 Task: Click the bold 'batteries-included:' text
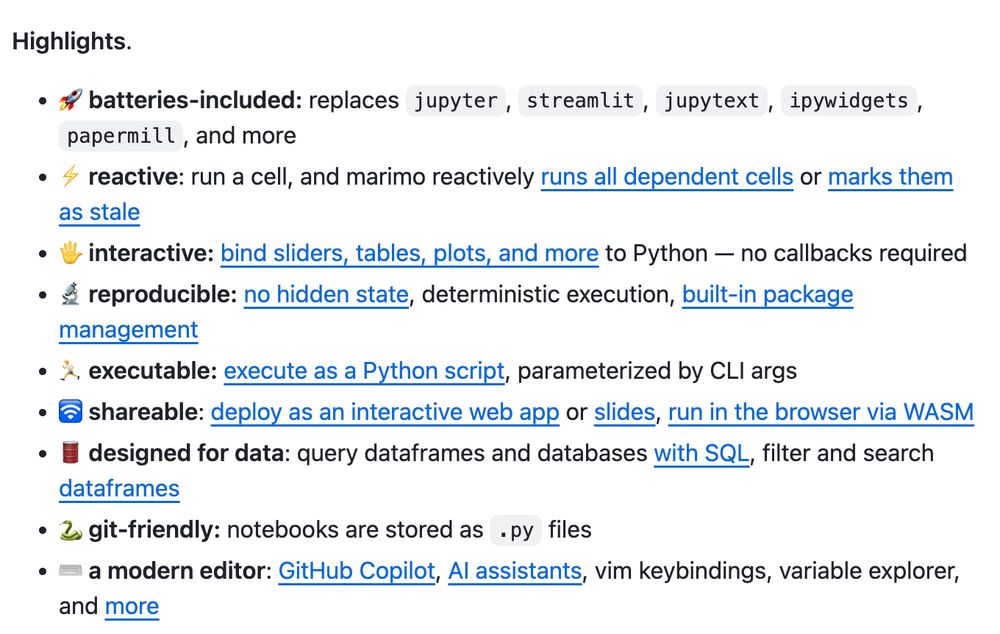[x=195, y=100]
